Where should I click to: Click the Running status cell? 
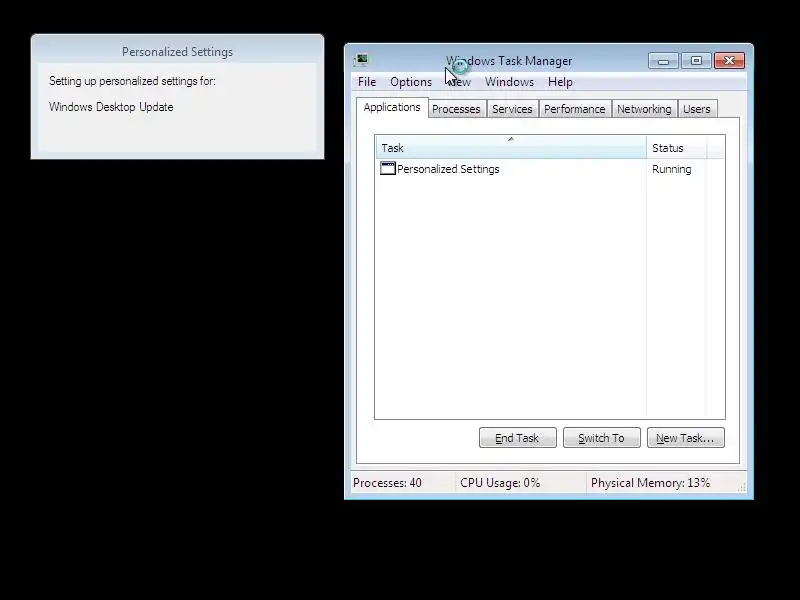click(671, 169)
